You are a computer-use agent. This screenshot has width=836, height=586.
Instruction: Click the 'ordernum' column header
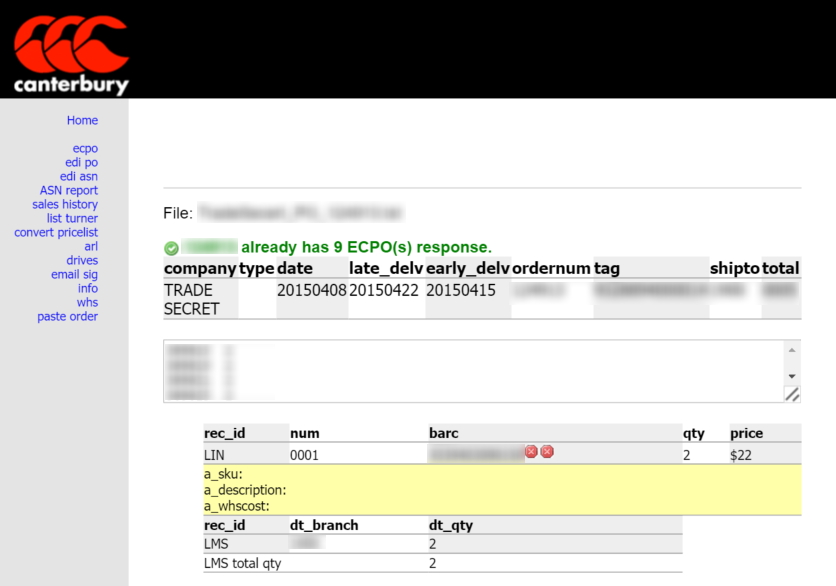click(x=551, y=268)
